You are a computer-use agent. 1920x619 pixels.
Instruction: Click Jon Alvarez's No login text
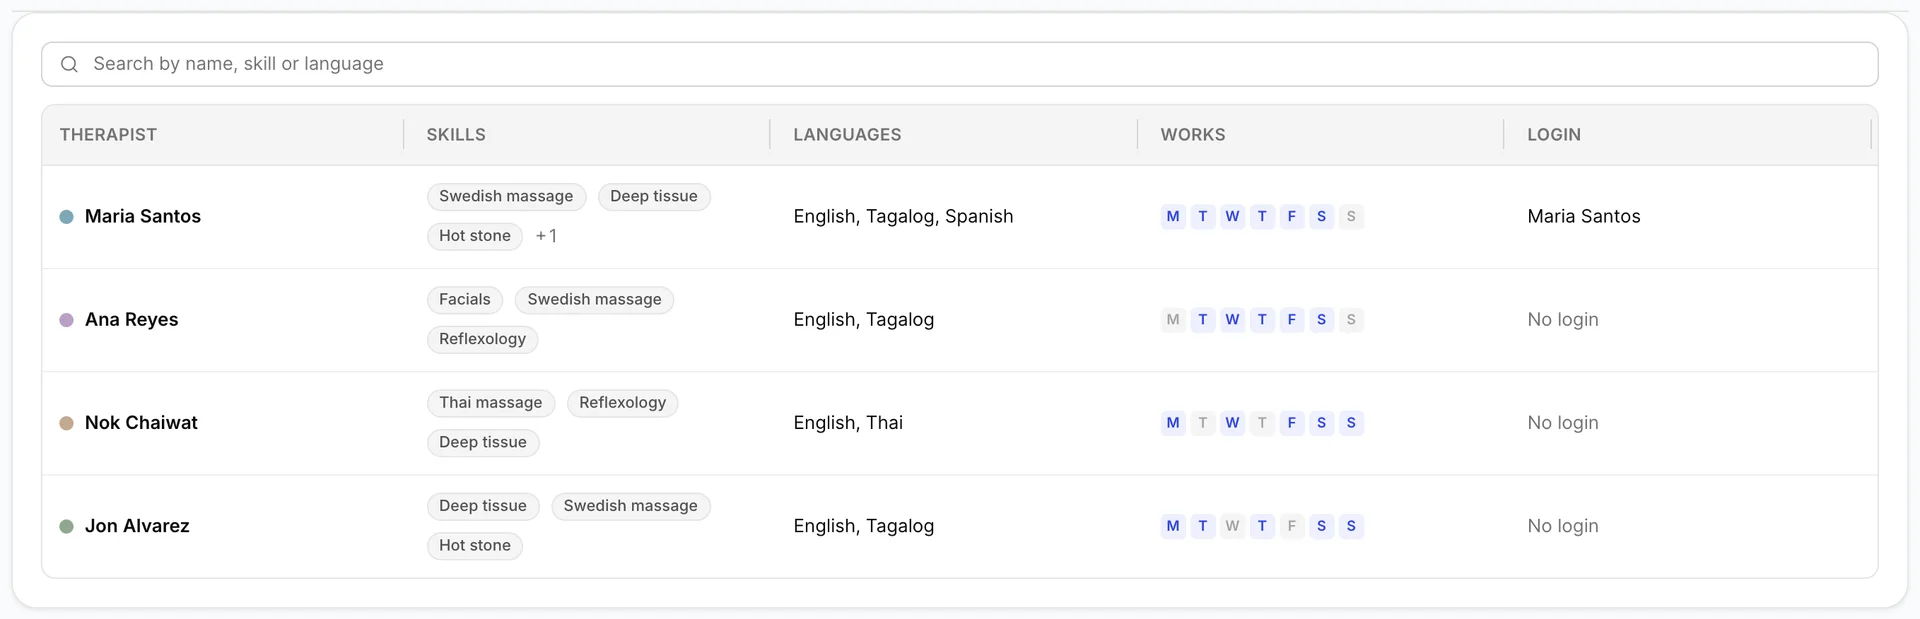pyautogui.click(x=1563, y=526)
